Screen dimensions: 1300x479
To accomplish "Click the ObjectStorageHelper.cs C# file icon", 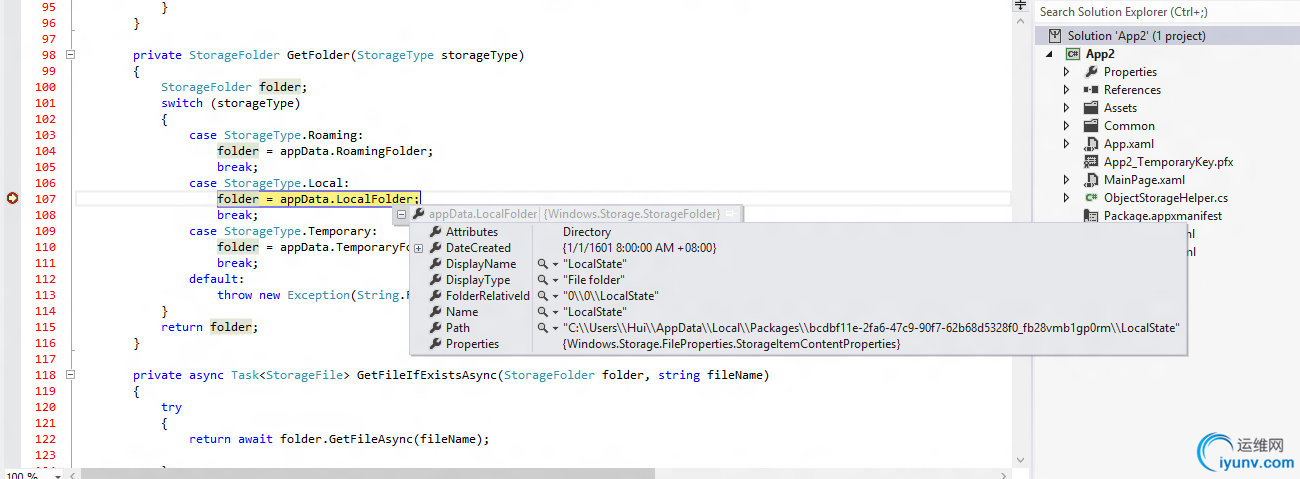I will [1091, 198].
